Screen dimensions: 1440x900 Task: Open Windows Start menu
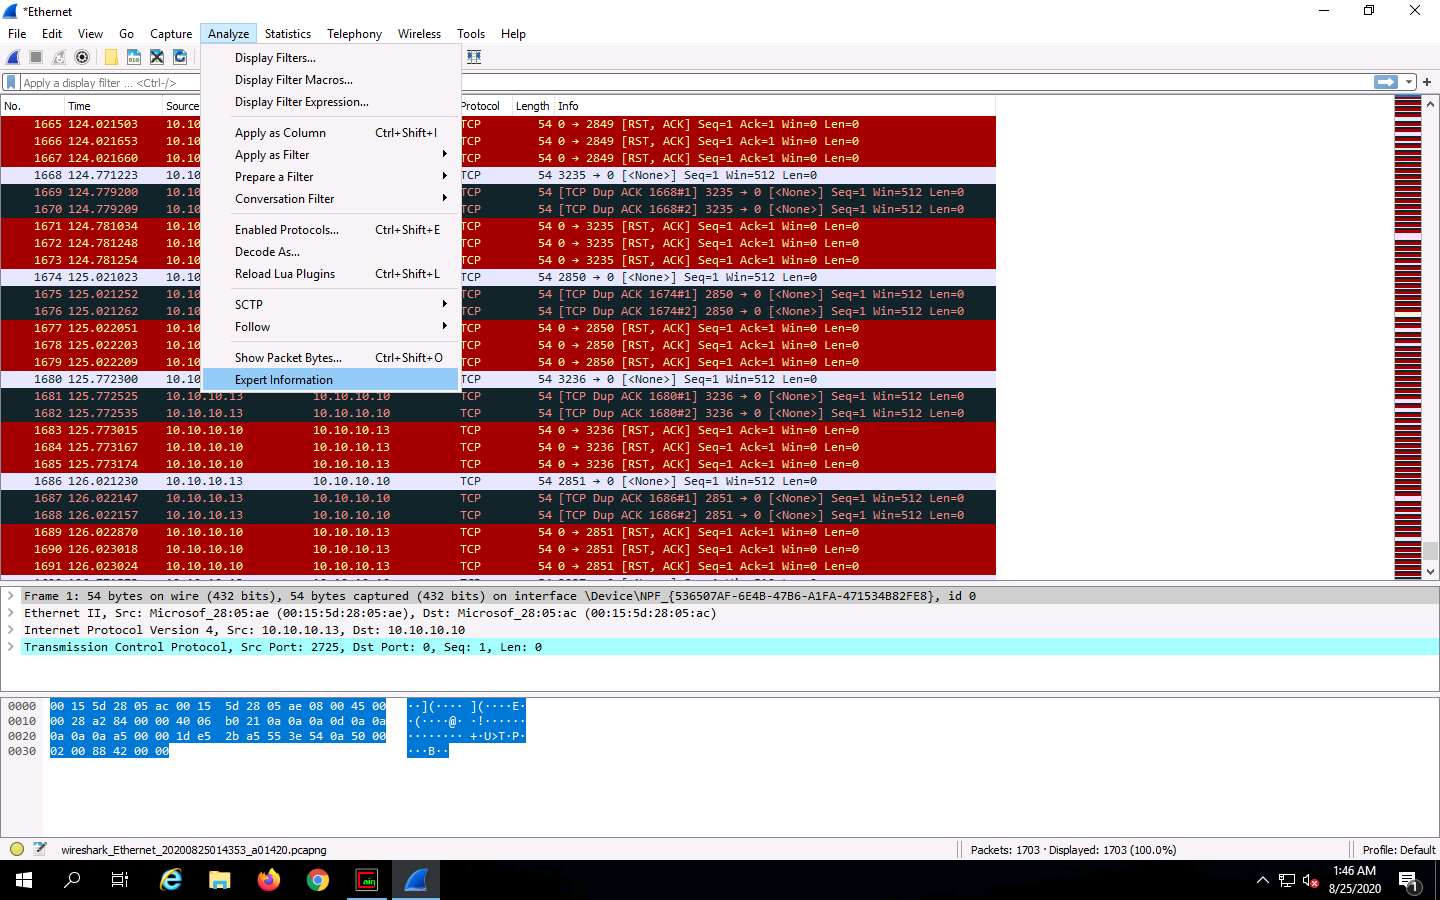point(24,880)
